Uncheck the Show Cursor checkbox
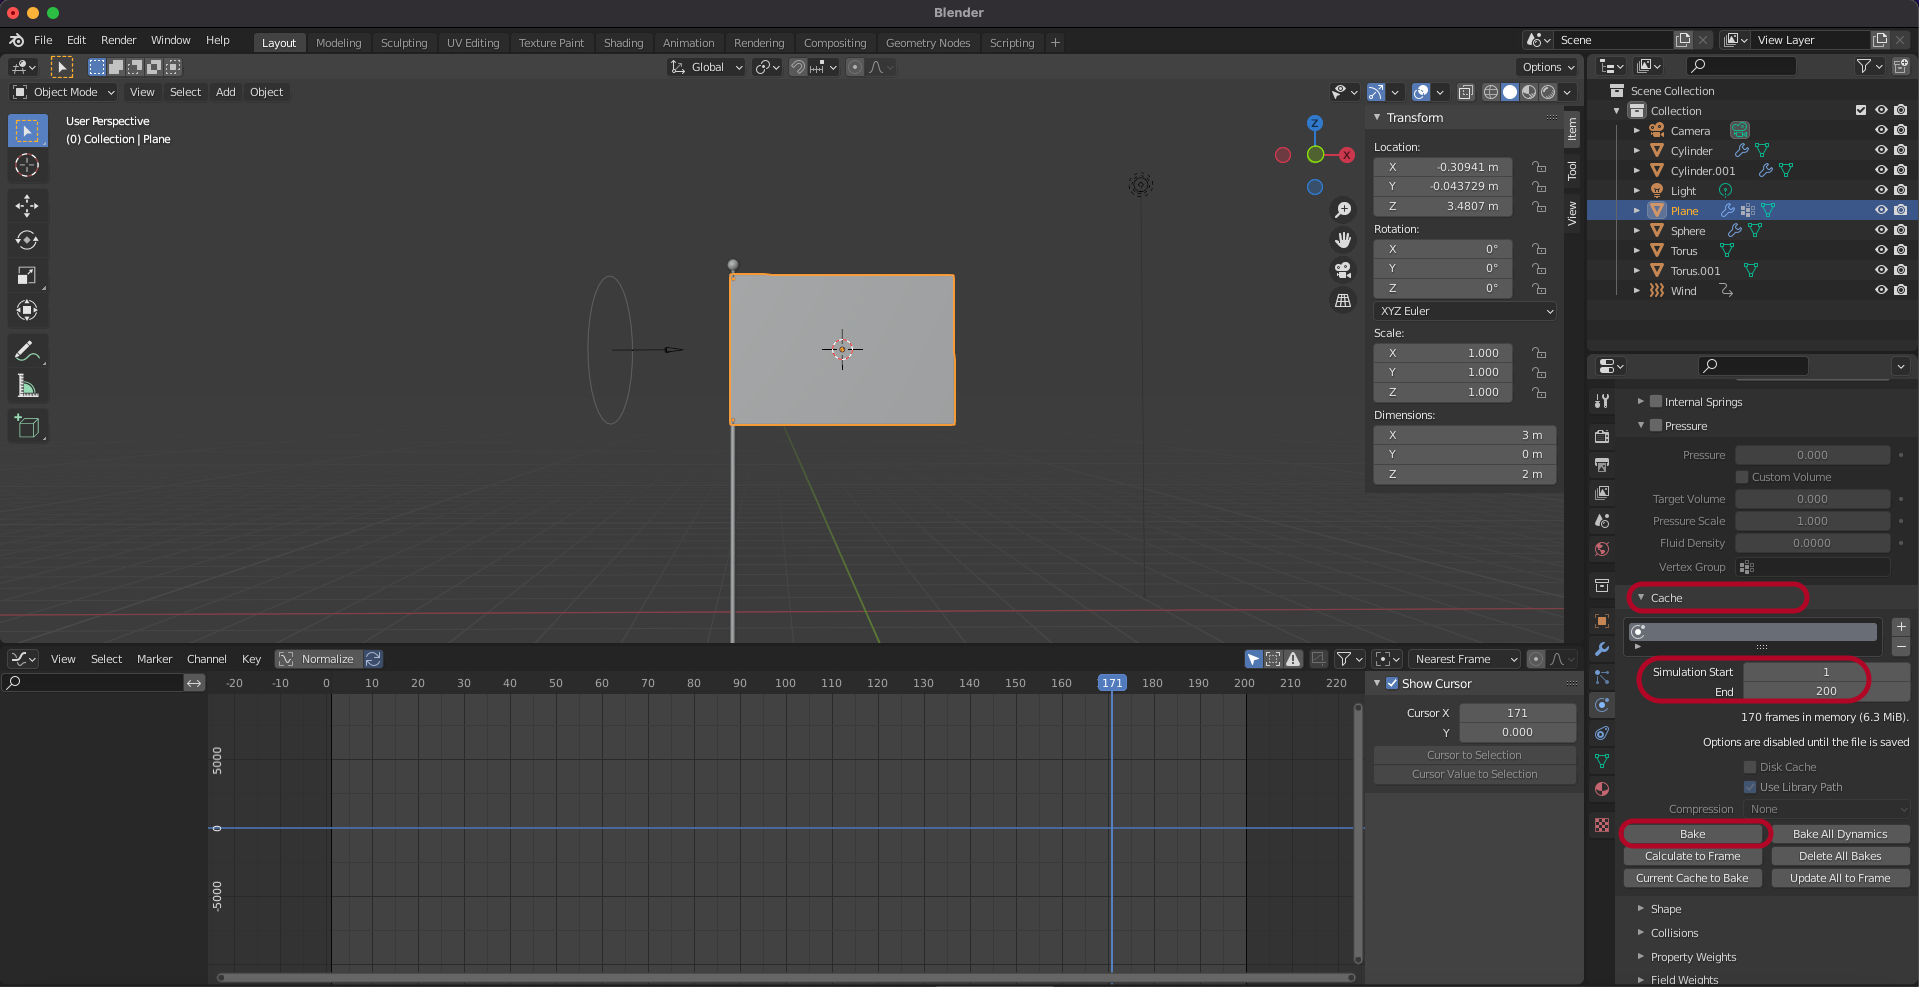Screen dimensions: 1919x987 tap(1392, 684)
